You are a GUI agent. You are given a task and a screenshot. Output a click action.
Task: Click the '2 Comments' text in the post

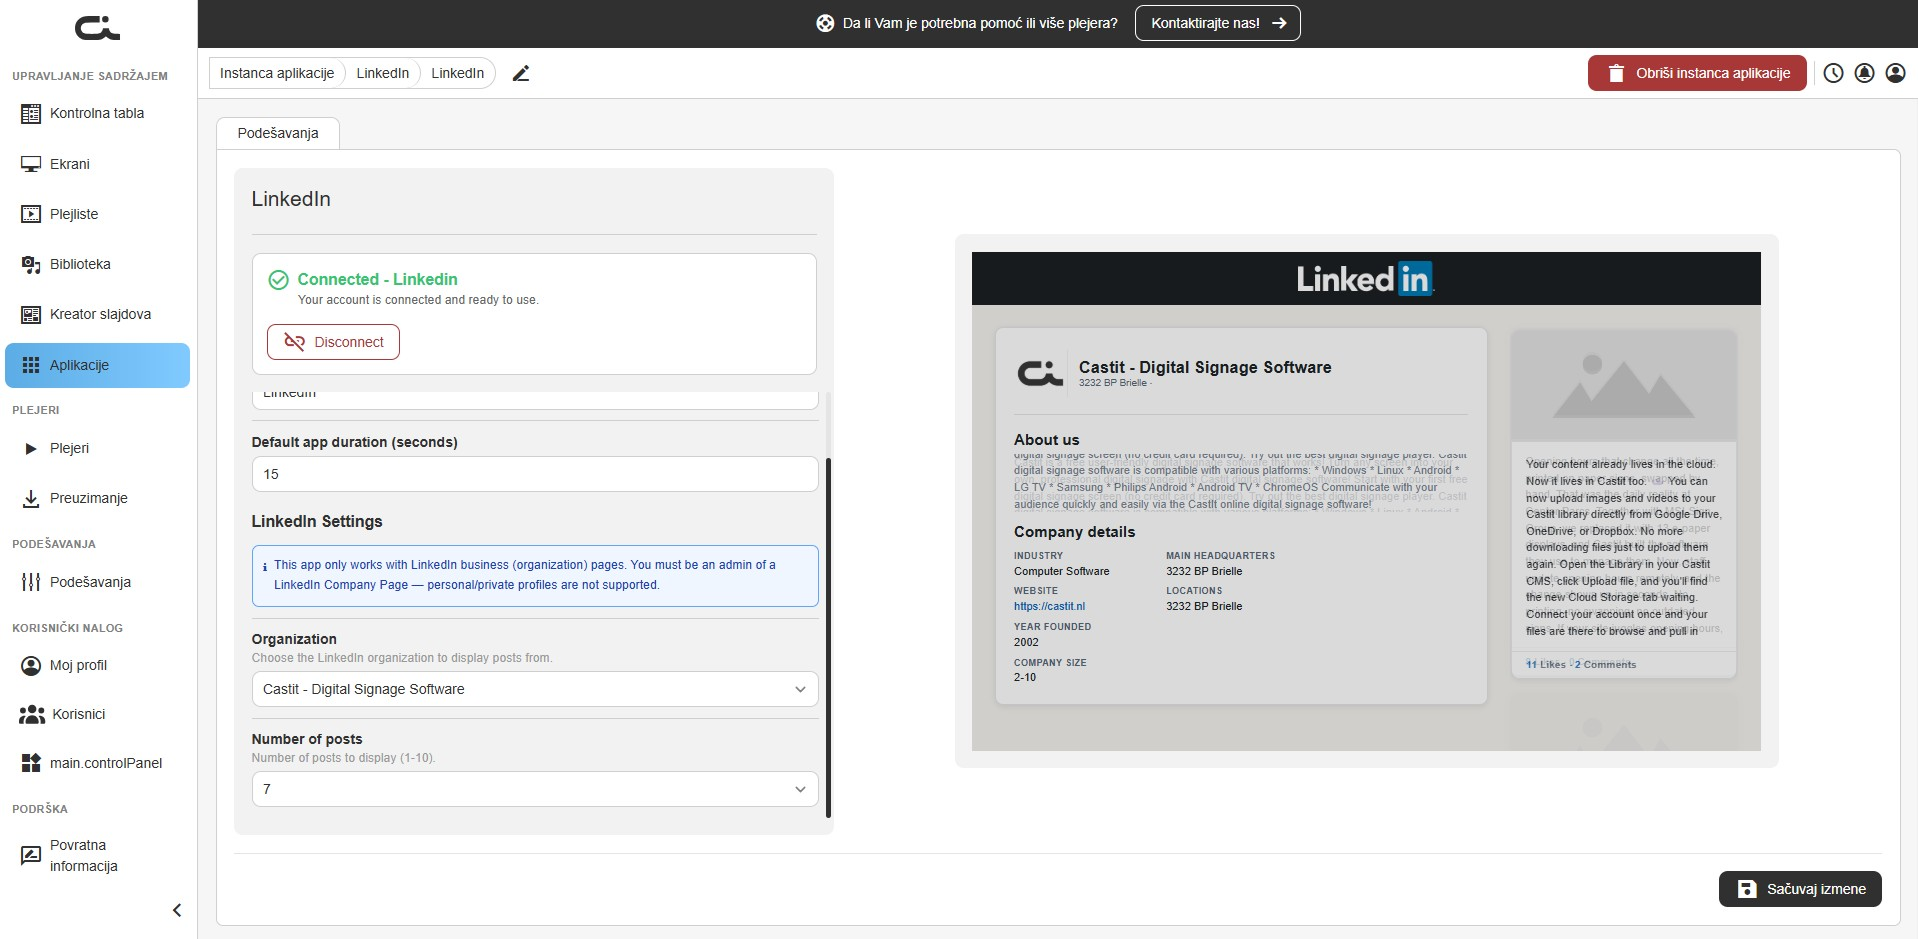click(1605, 664)
